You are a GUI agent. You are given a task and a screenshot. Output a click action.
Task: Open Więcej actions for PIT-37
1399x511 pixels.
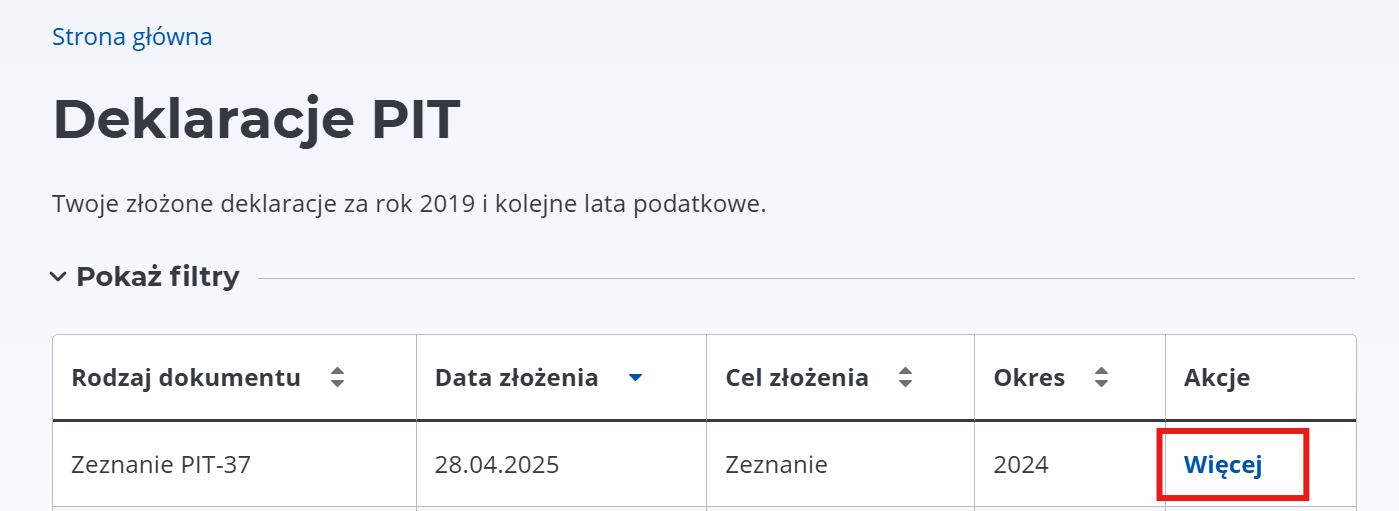1223,465
